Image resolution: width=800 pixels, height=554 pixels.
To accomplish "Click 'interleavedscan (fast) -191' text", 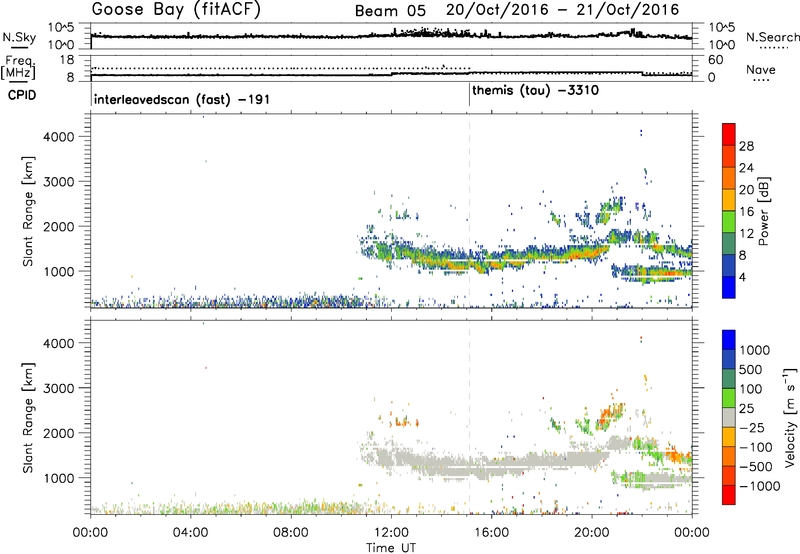I will click(182, 99).
